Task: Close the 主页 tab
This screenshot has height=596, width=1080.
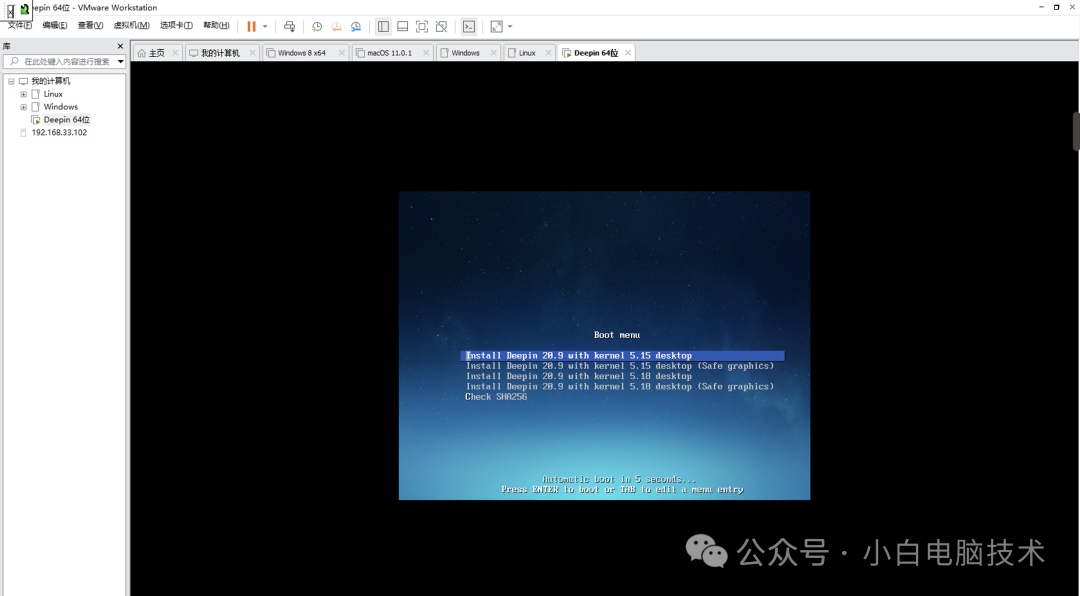Action: click(175, 52)
